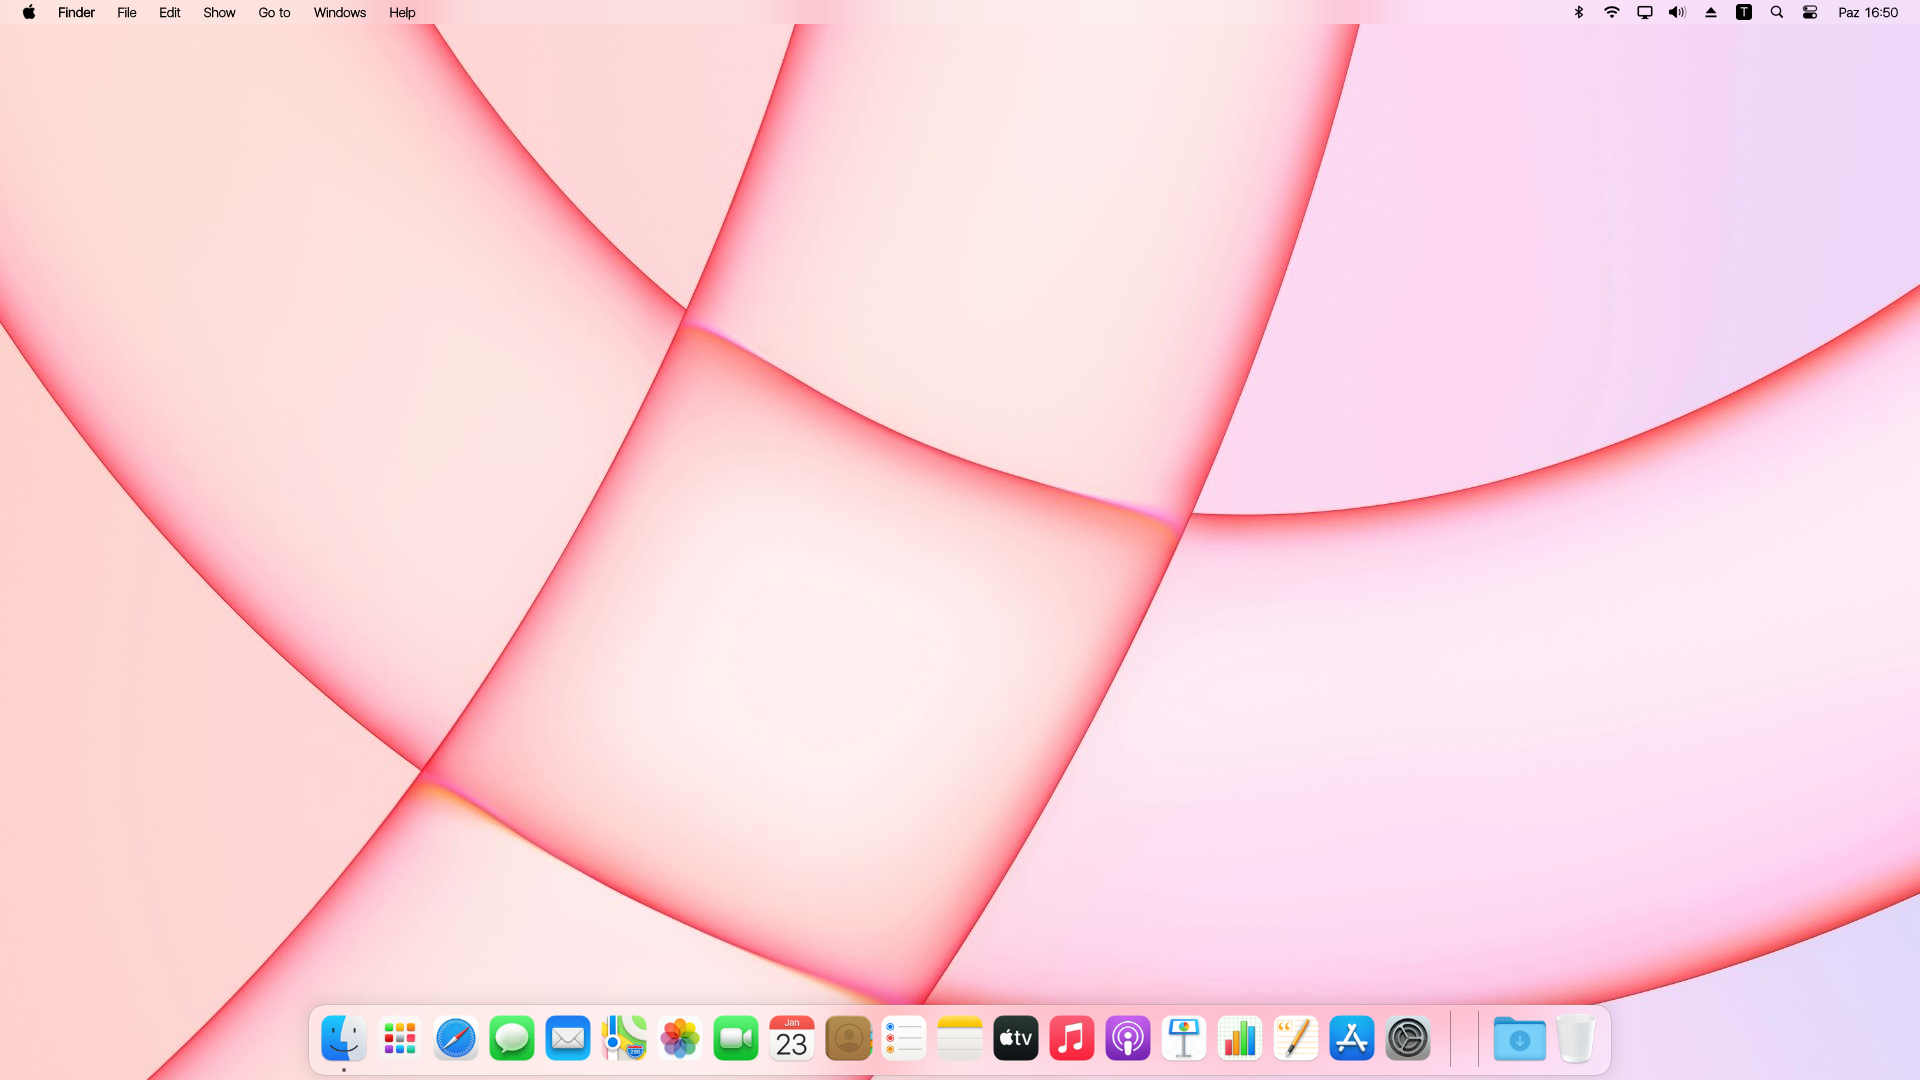The width and height of the screenshot is (1920, 1080).
Task: Open the Windows menu
Action: coord(339,12)
